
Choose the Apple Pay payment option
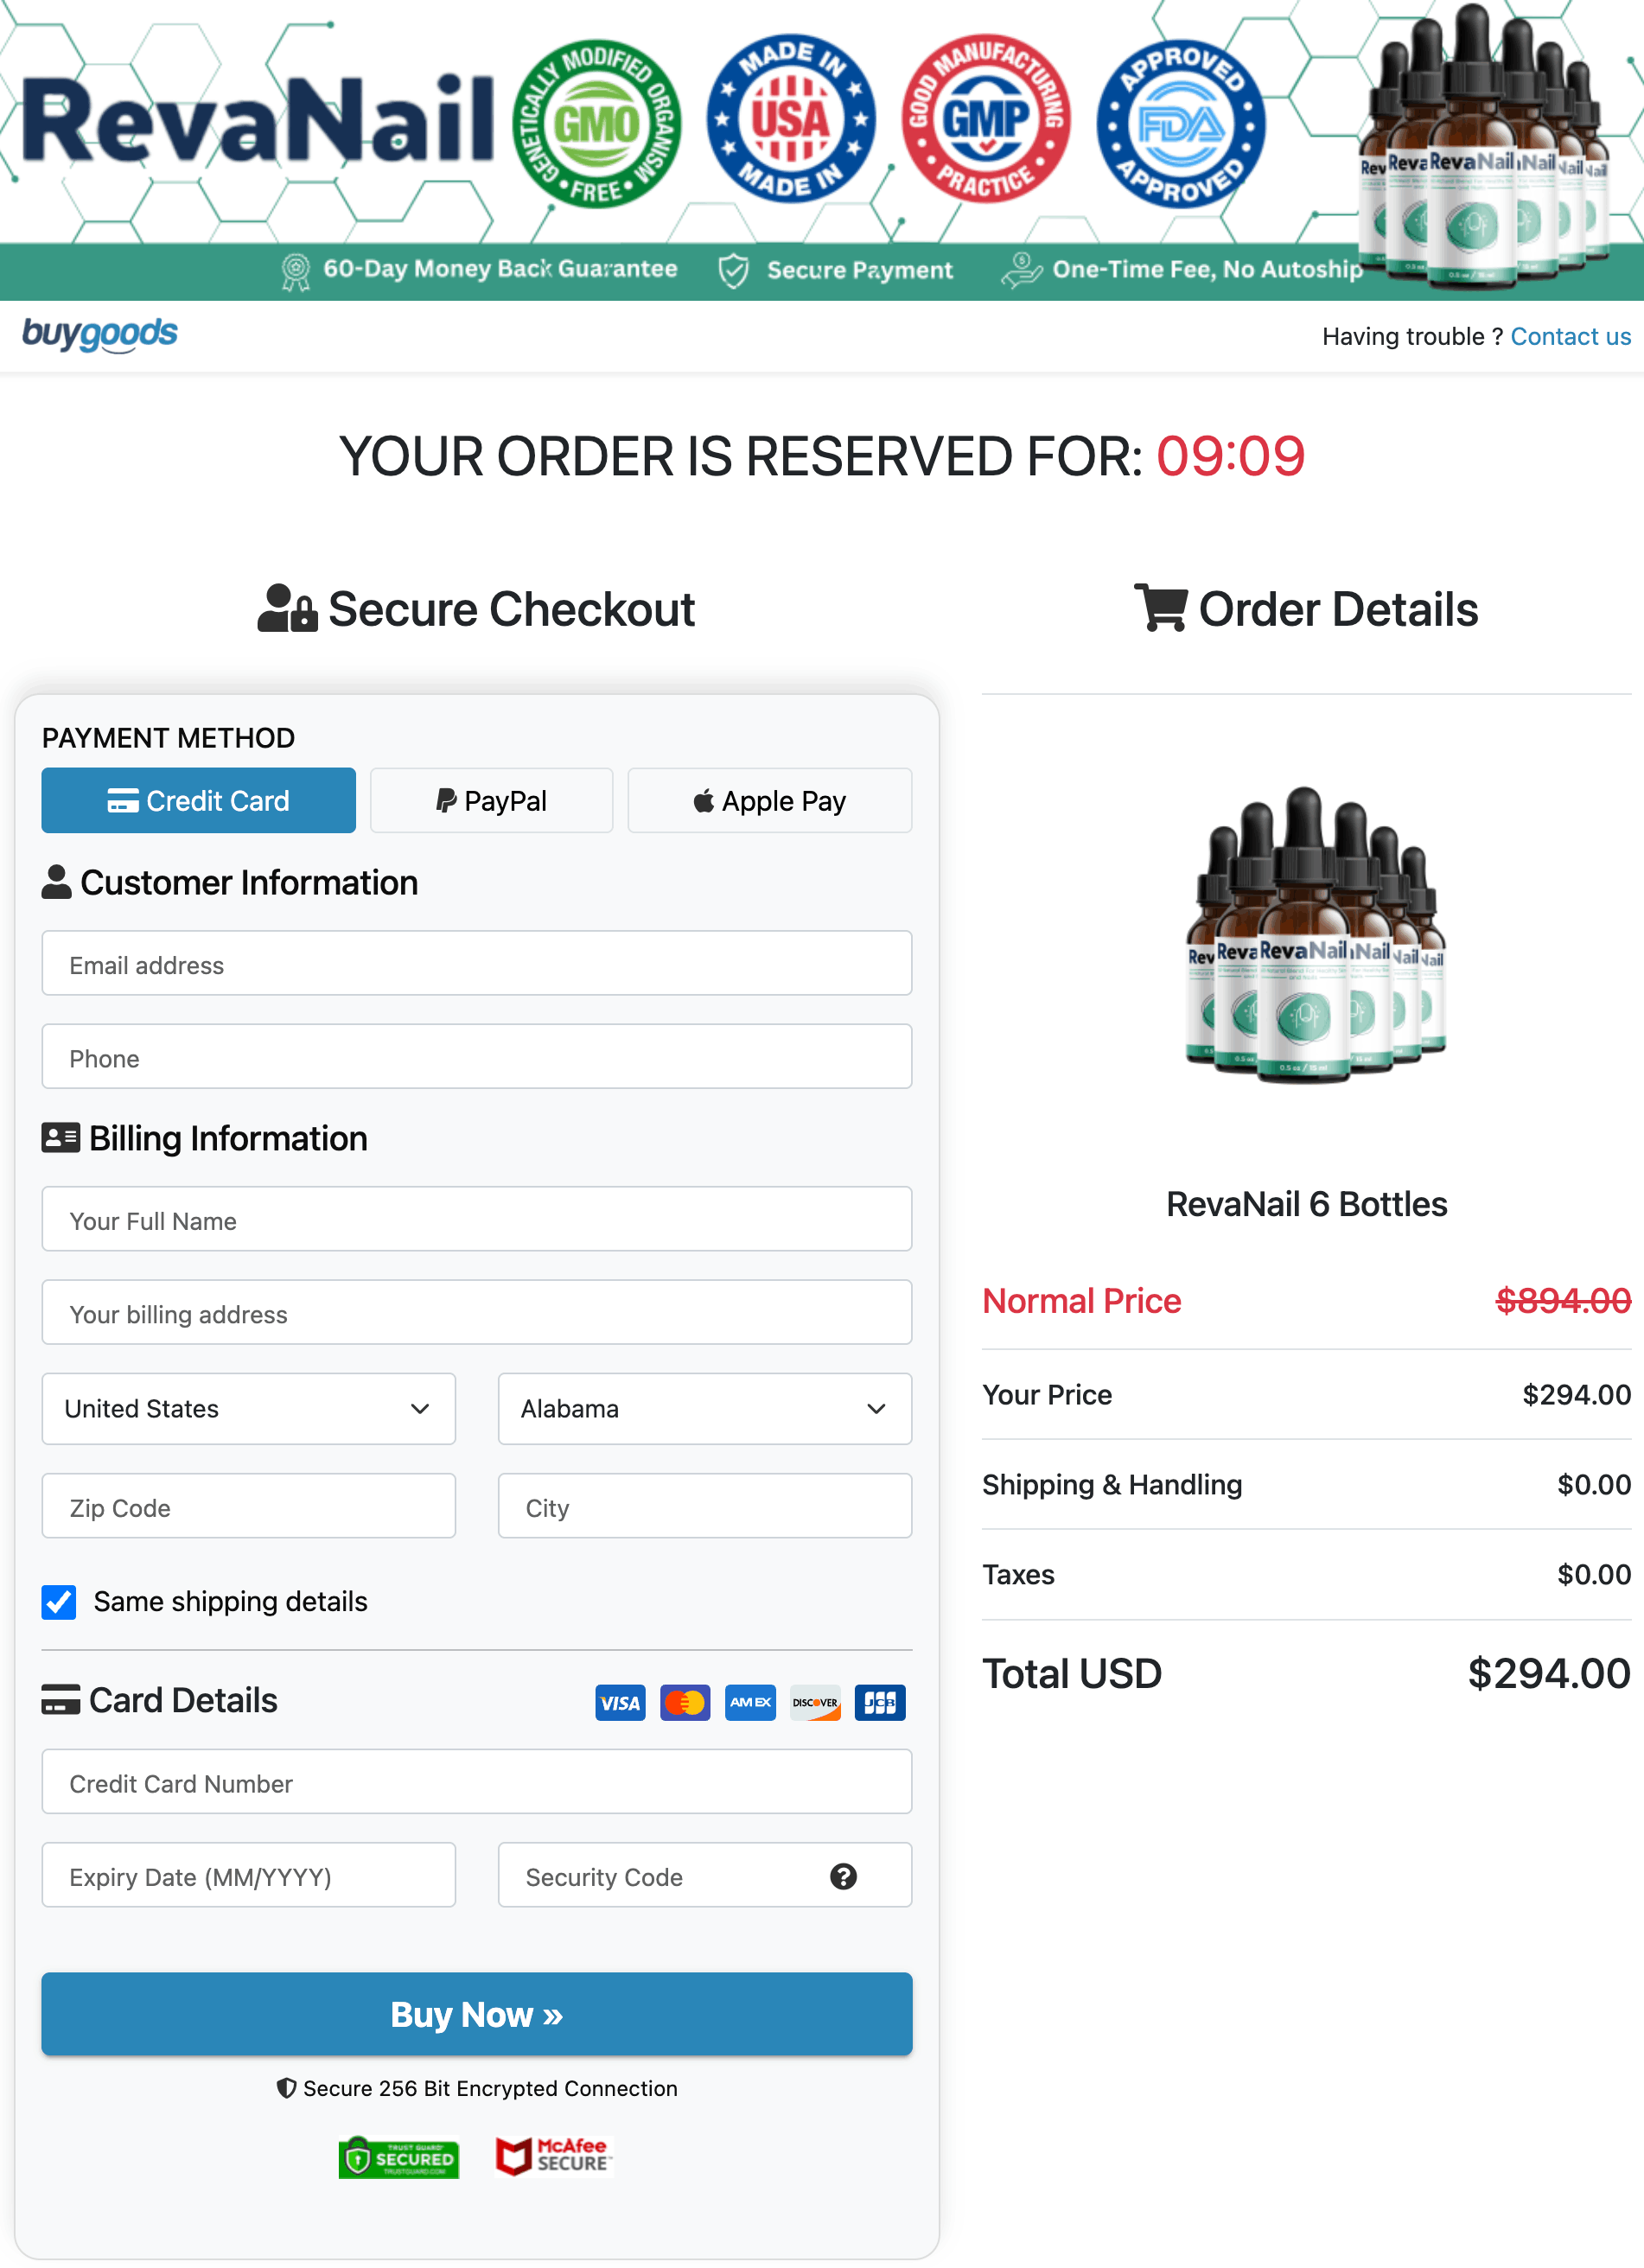(769, 800)
